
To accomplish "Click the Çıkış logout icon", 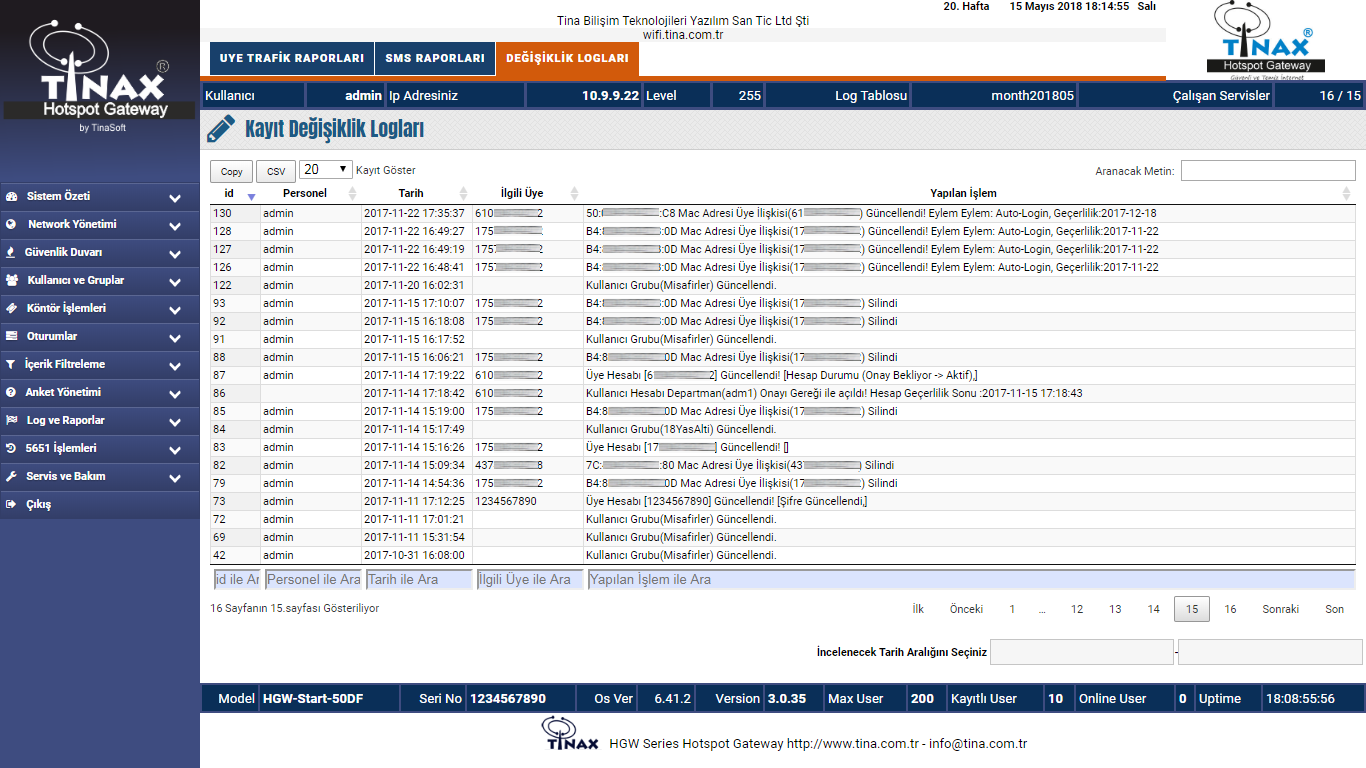I will coord(11,505).
